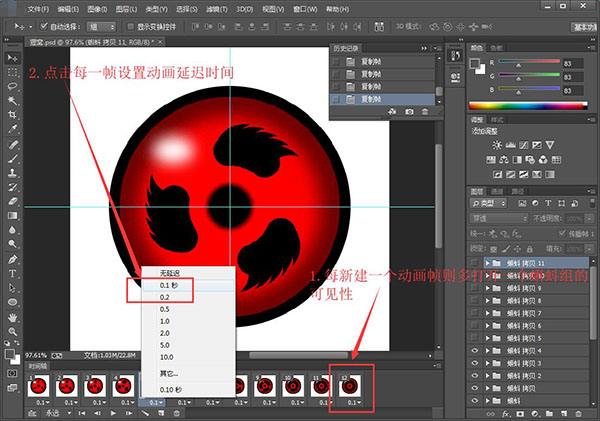Open the auto-select 组 dropdown

pos(101,27)
